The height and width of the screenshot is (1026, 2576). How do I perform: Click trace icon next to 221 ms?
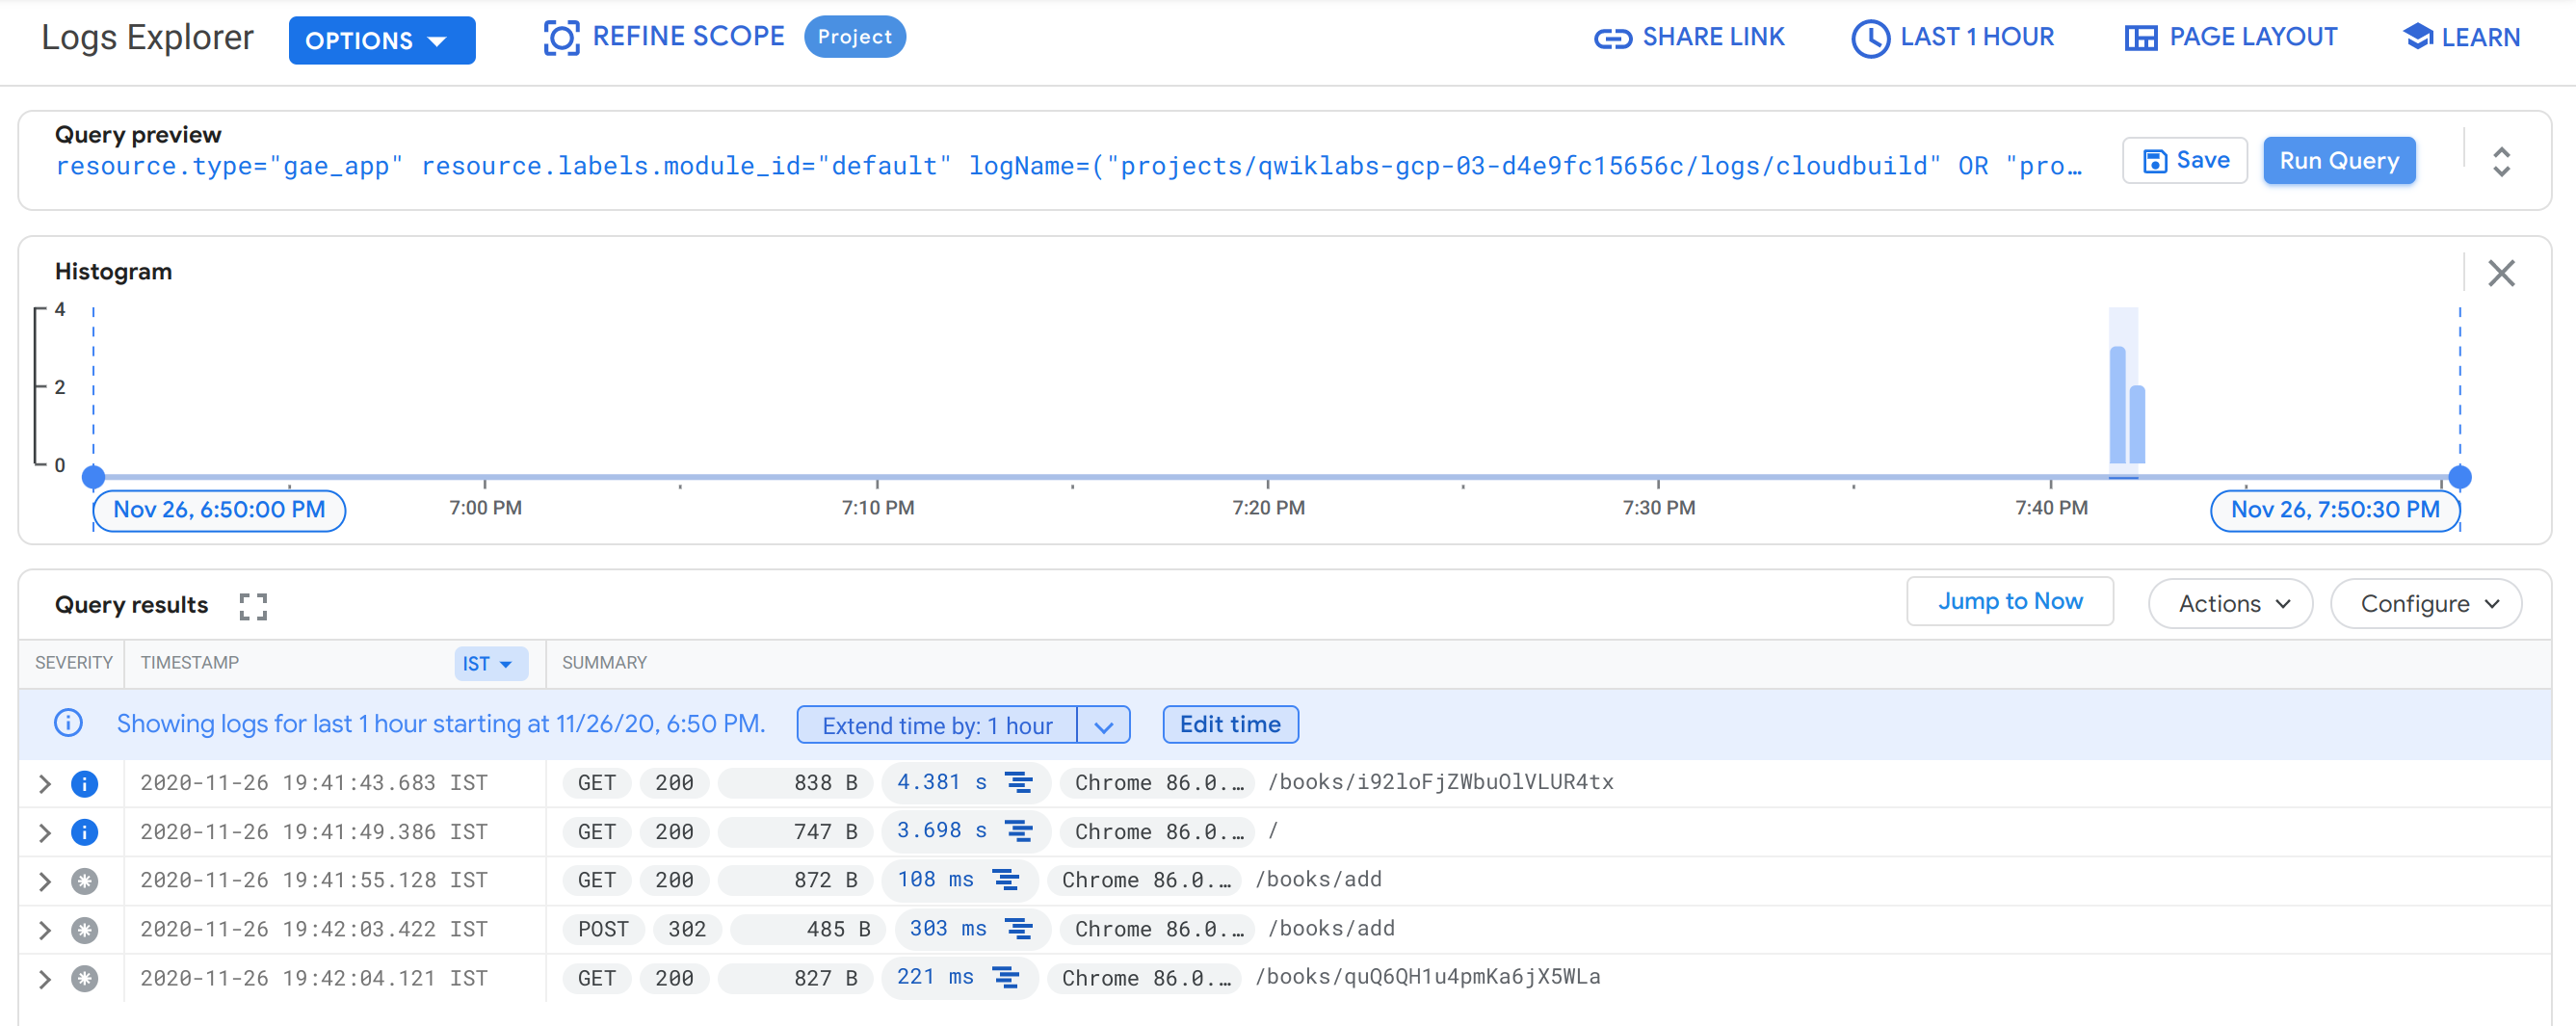click(1005, 977)
